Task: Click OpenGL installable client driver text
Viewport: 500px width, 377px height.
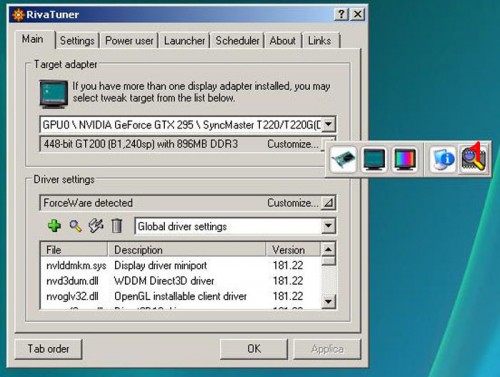Action: [180, 296]
